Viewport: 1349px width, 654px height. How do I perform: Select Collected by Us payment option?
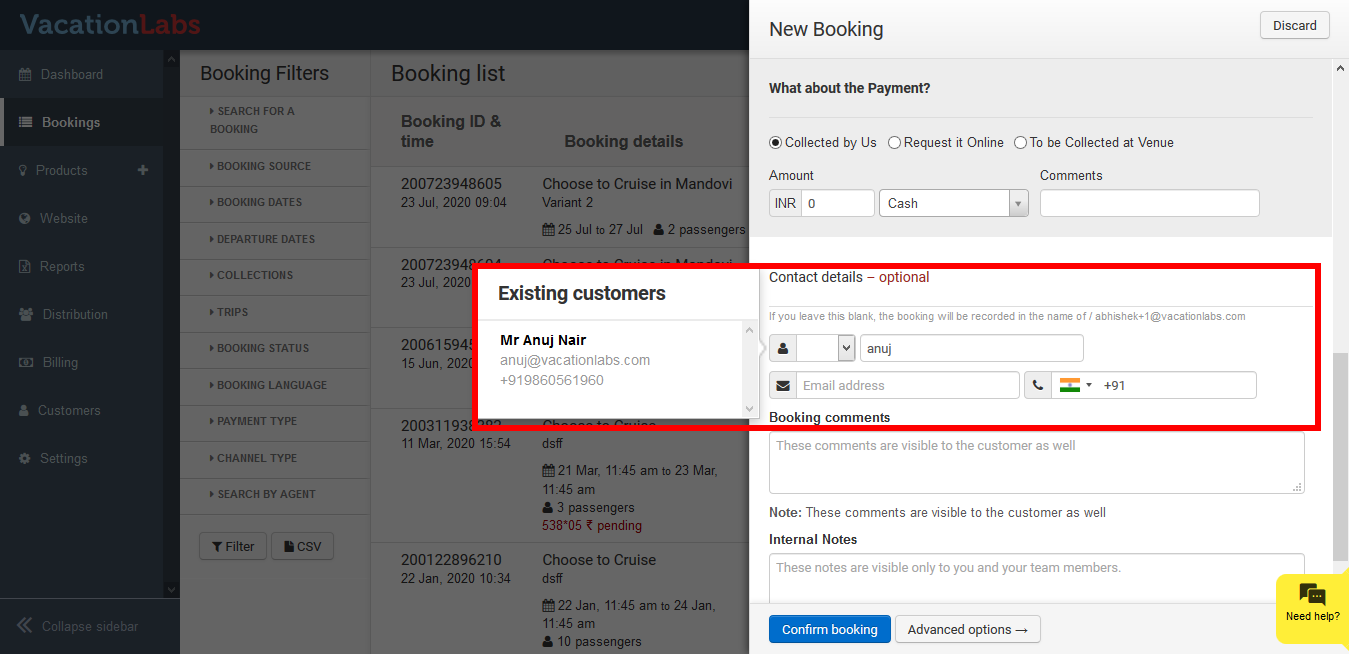776,143
